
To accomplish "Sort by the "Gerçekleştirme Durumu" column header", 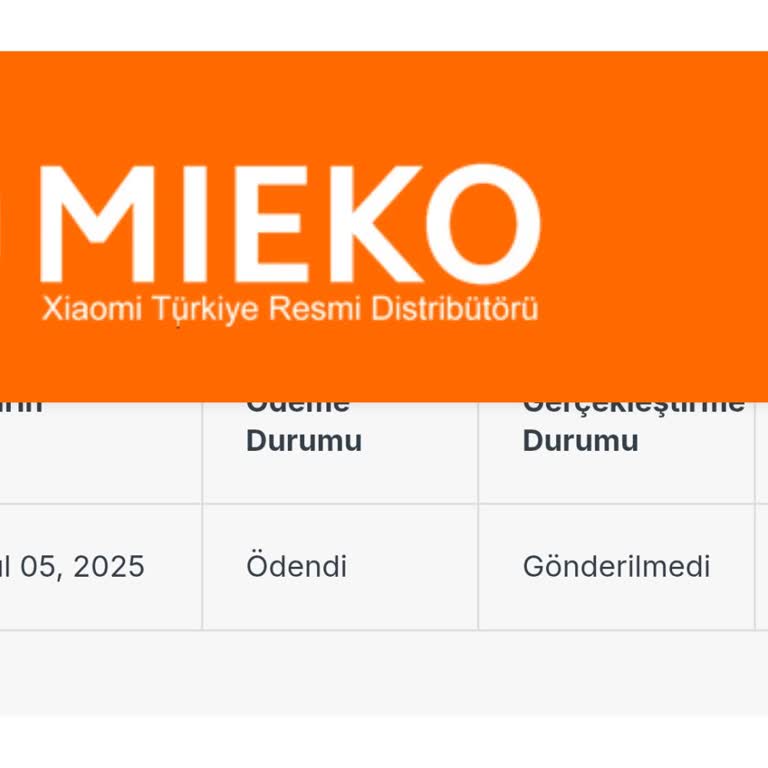I will click(580, 440).
